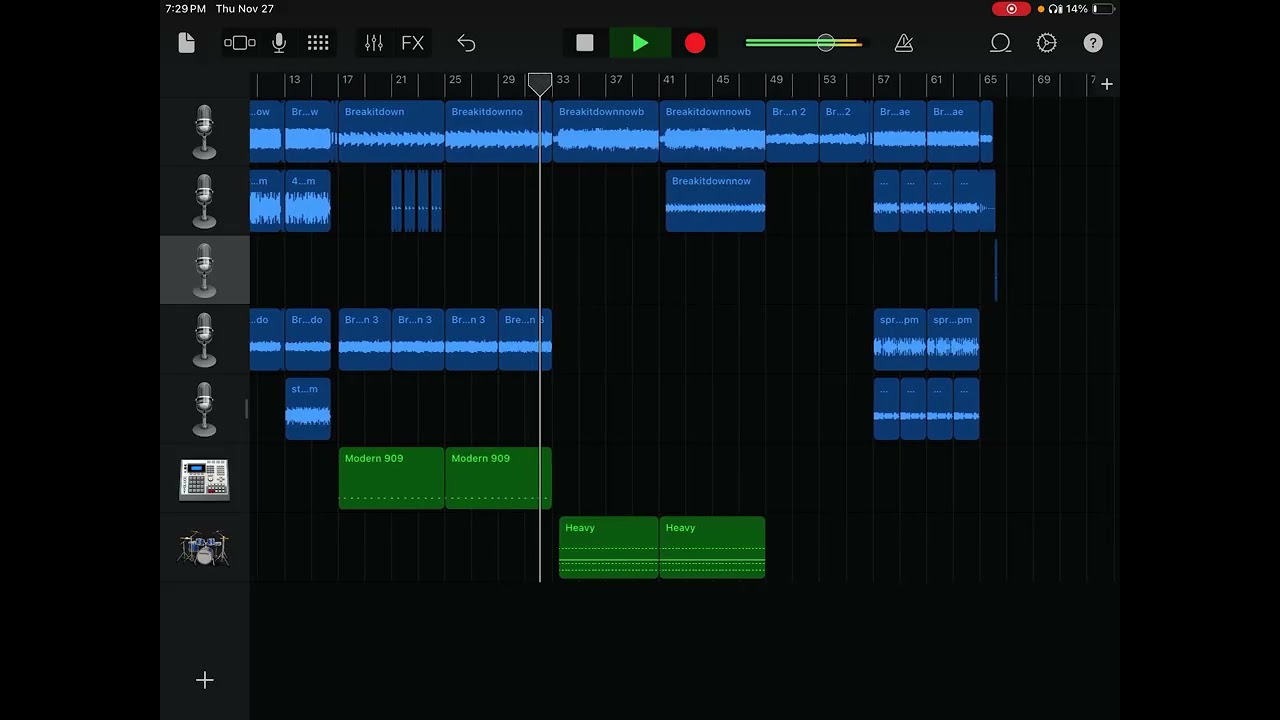
Task: Open My Songs browser document icon
Action: pyautogui.click(x=187, y=43)
